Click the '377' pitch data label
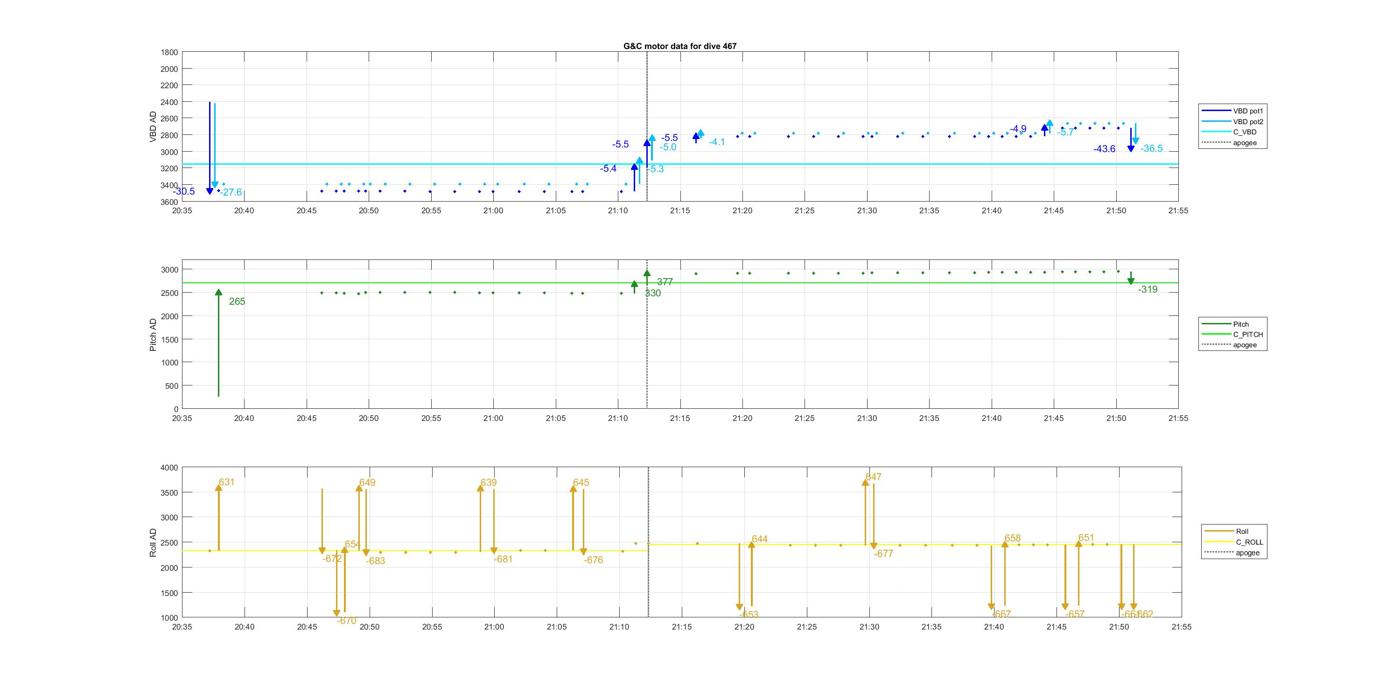Viewport: 1400px width, 693px height. point(665,282)
